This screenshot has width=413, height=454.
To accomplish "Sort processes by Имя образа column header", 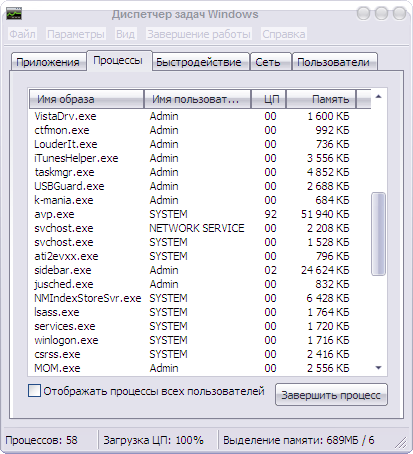I will tap(87, 99).
